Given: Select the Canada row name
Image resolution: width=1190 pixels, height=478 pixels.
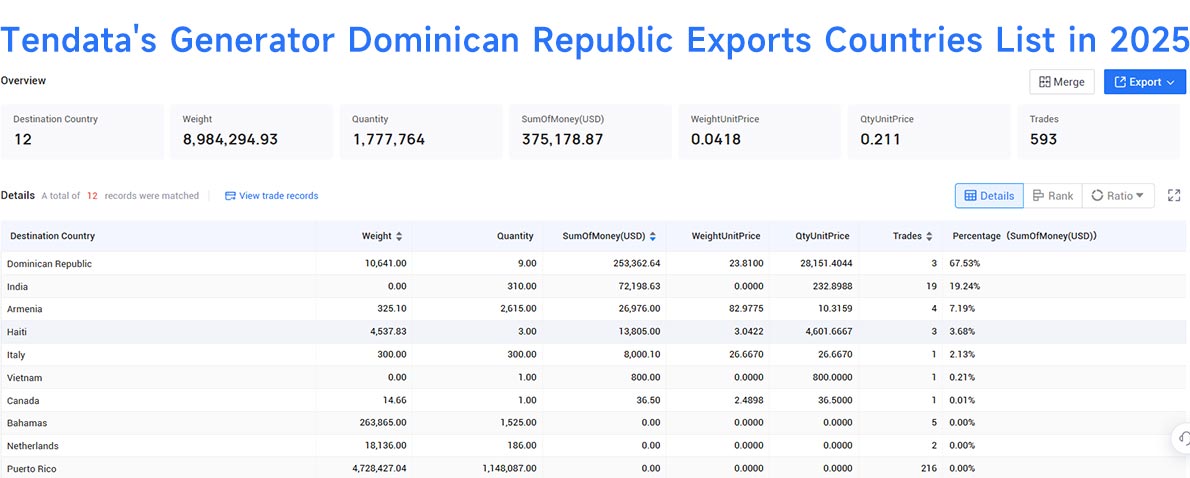Looking at the screenshot, I should [23, 401].
